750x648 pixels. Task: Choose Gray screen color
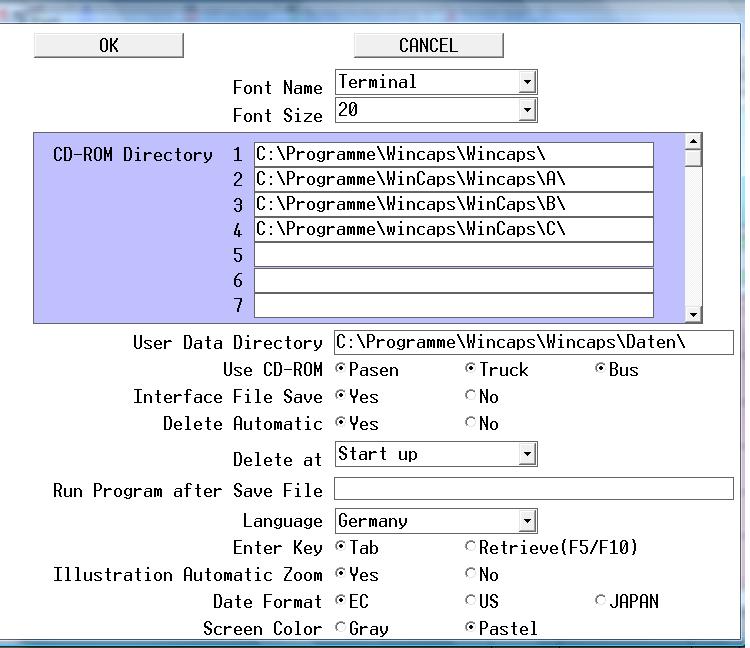[x=341, y=628]
